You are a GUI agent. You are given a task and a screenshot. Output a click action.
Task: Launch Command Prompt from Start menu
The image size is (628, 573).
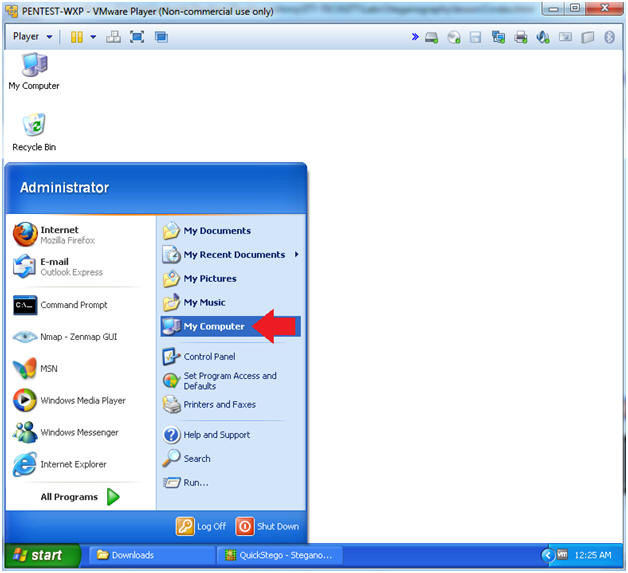(78, 305)
